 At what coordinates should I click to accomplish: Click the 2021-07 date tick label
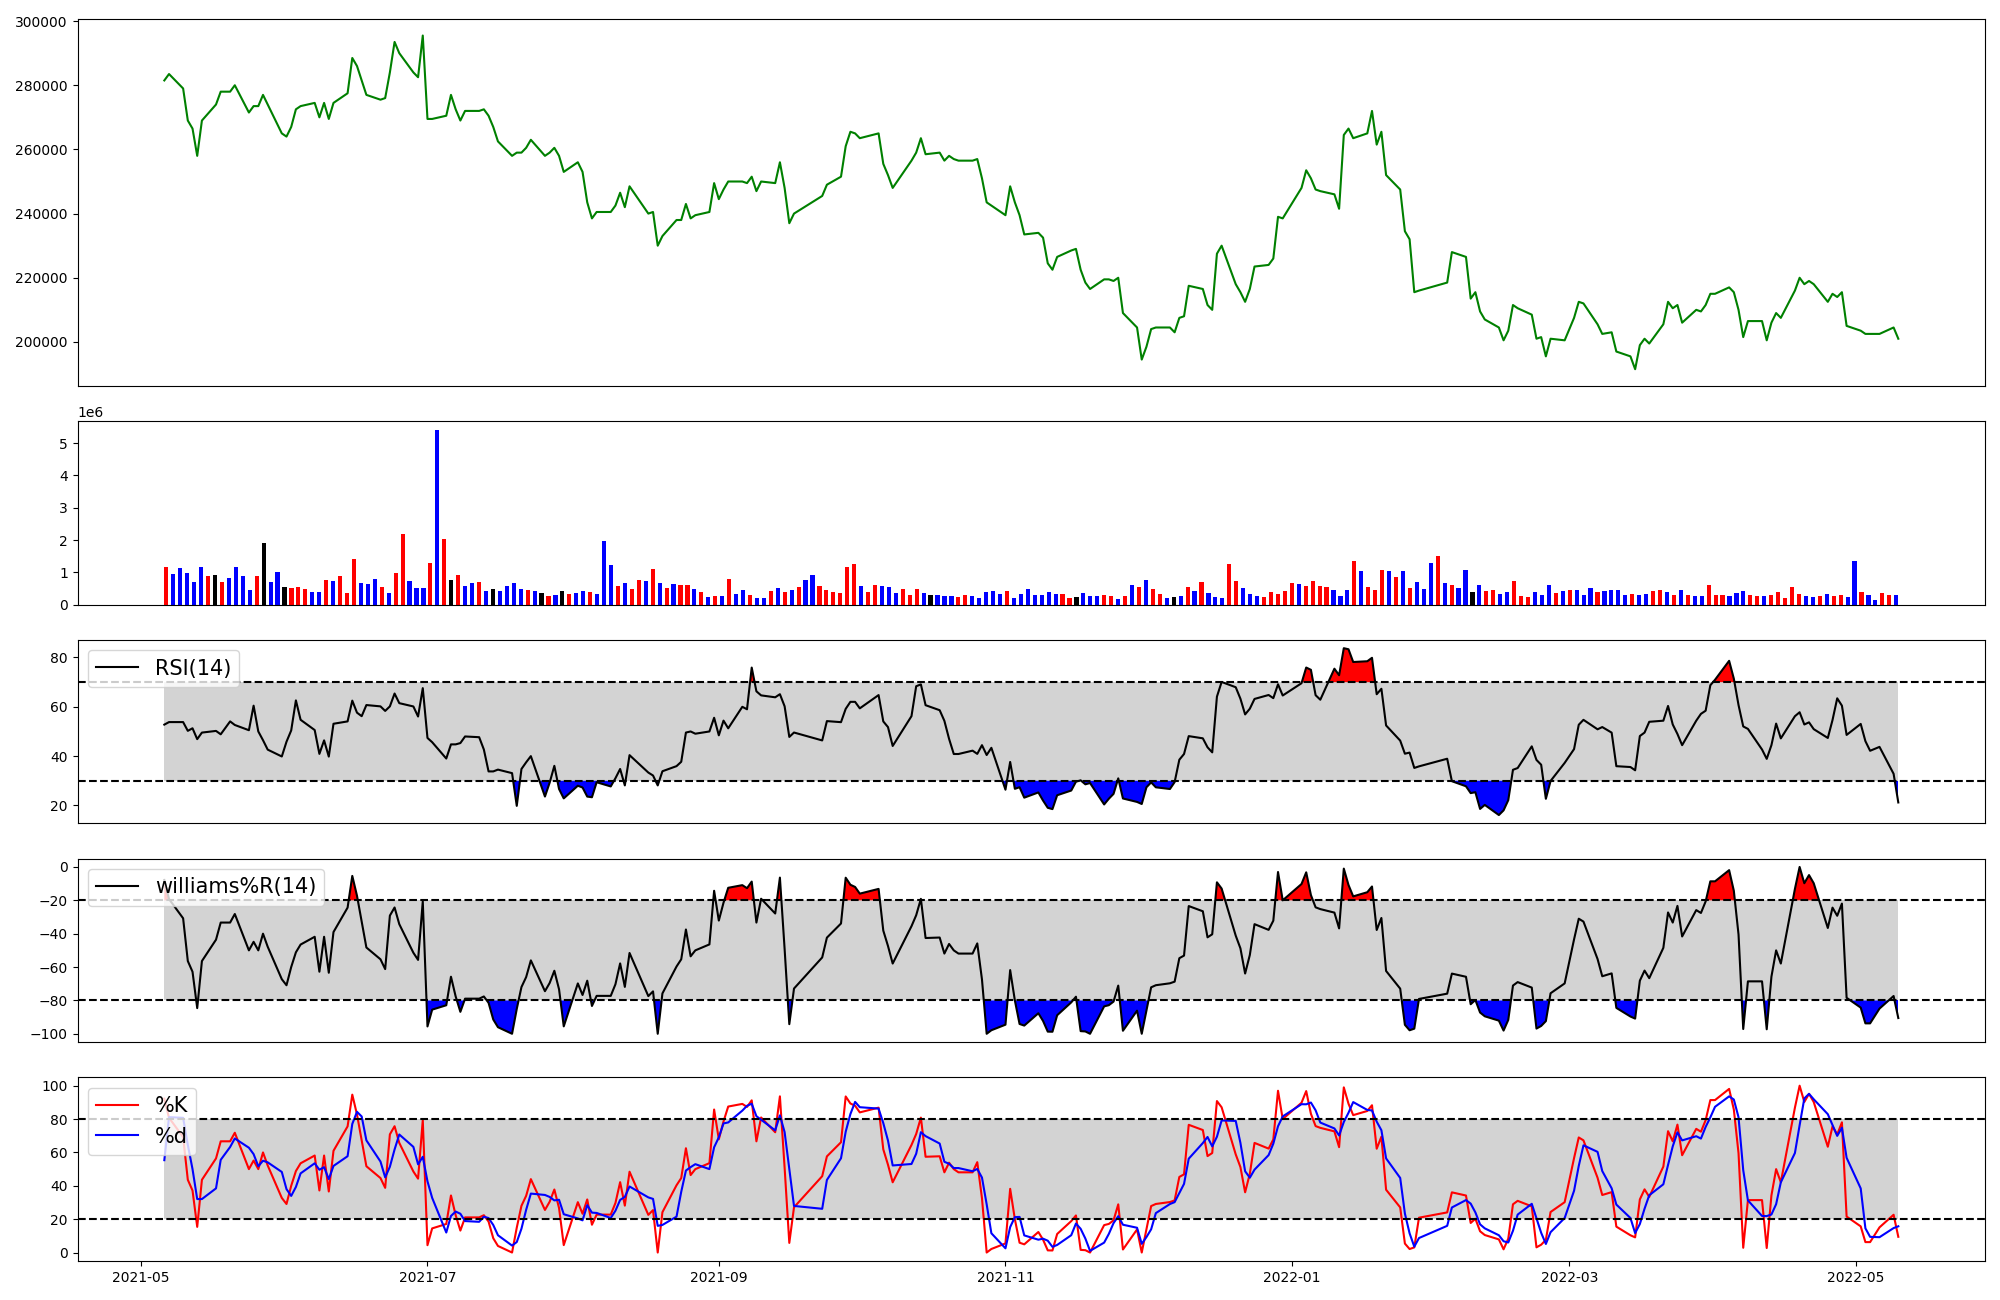[x=427, y=1277]
